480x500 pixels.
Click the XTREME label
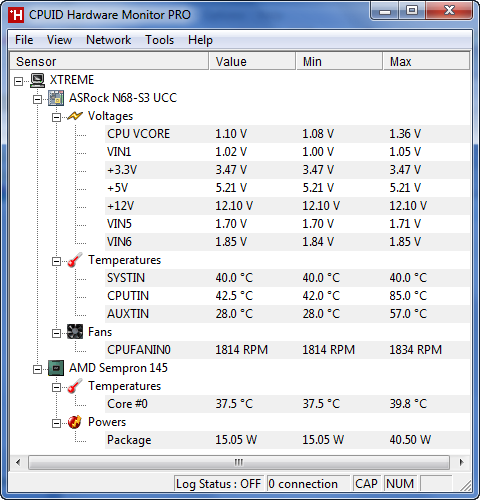[72, 80]
